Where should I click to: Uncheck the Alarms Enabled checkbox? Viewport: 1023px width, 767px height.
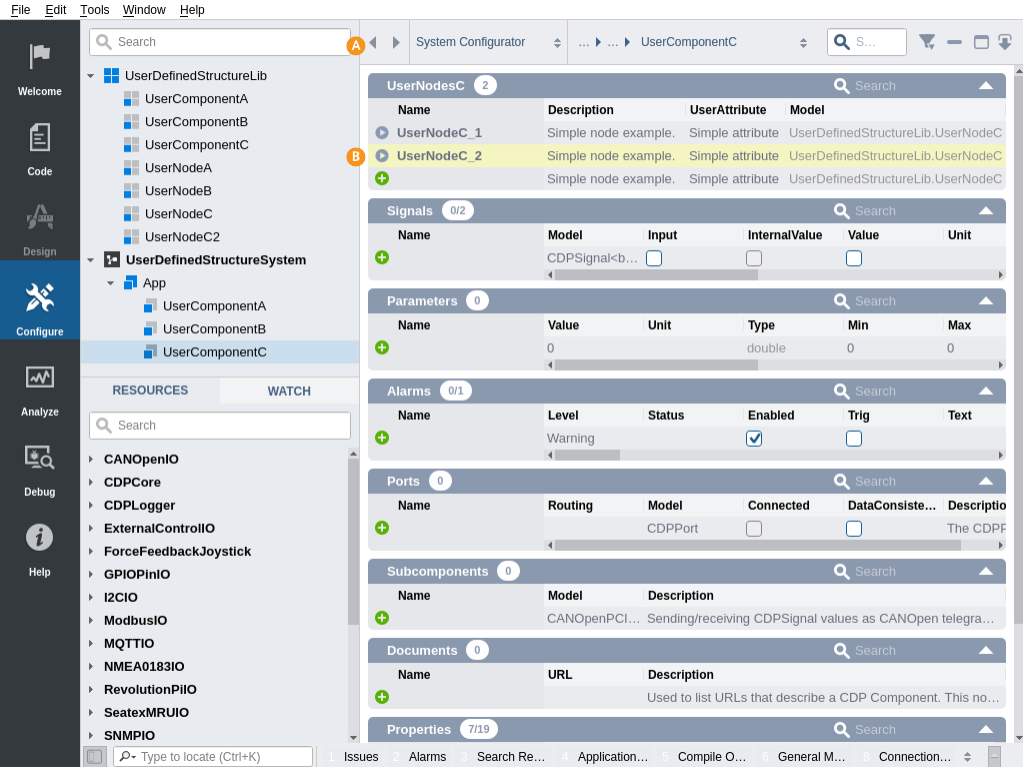(x=754, y=438)
